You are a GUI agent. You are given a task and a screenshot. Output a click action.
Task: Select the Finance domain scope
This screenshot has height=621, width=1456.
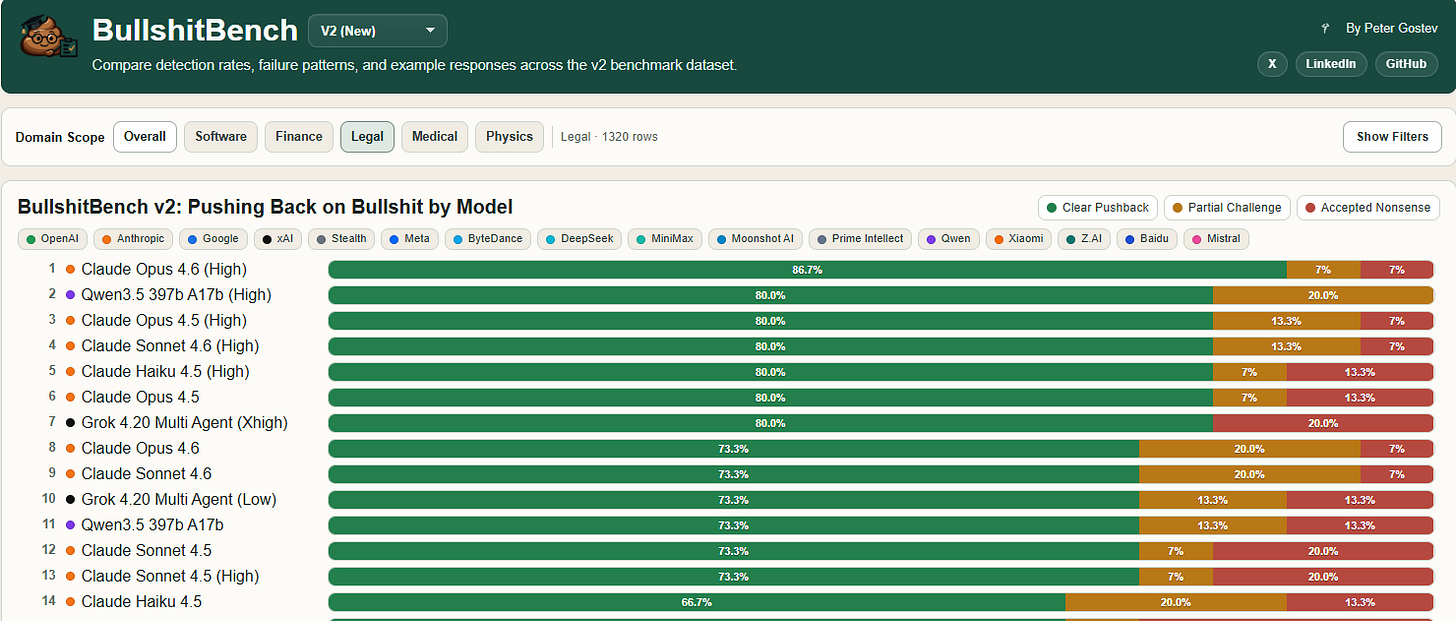299,137
